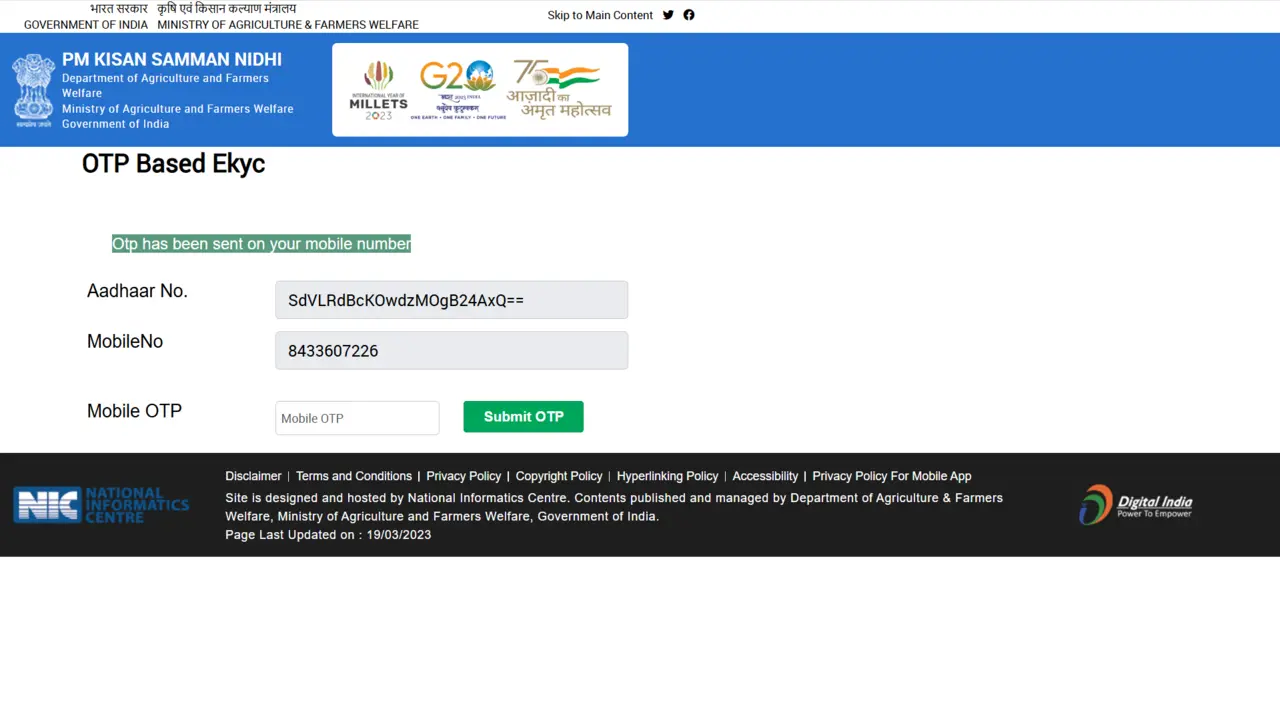Focus the Mobile OTP input field
Image resolution: width=1280 pixels, height=720 pixels.
(x=357, y=418)
